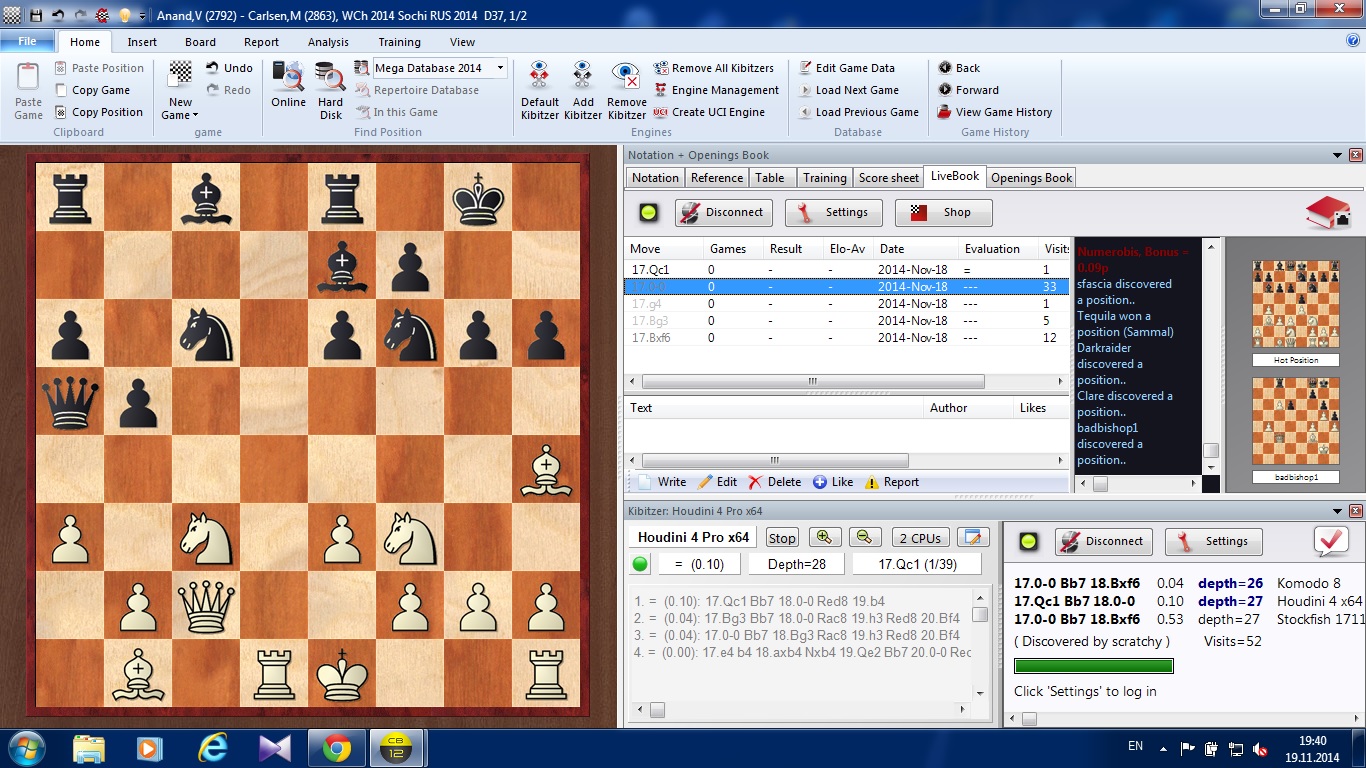
Task: Open the Online position search
Action: 288,79
